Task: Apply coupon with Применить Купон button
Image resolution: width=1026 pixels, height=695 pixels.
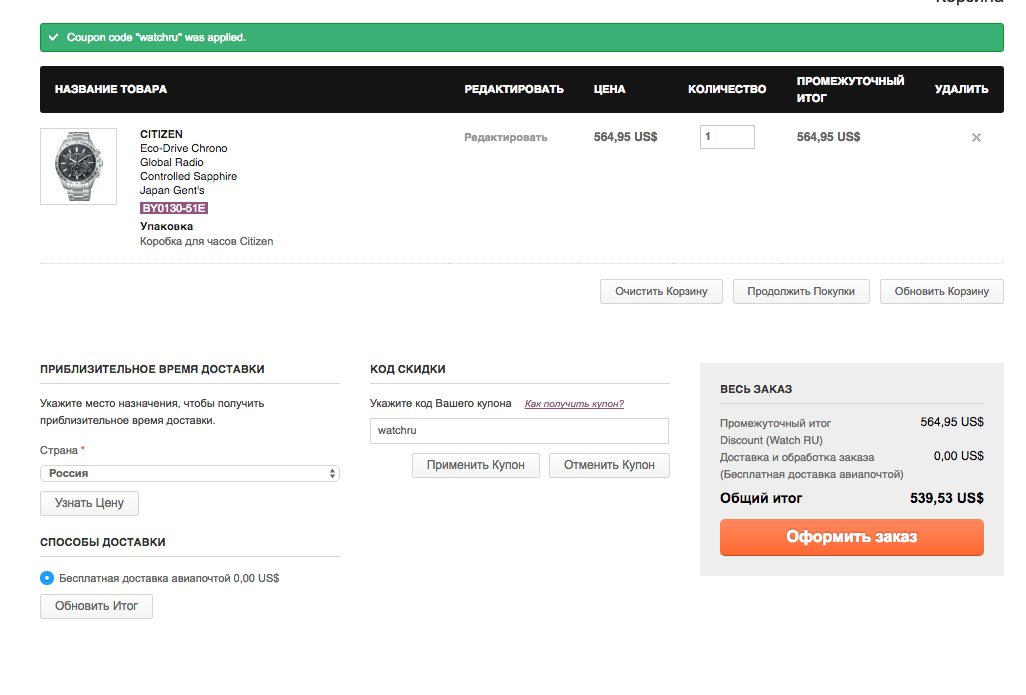Action: click(476, 465)
